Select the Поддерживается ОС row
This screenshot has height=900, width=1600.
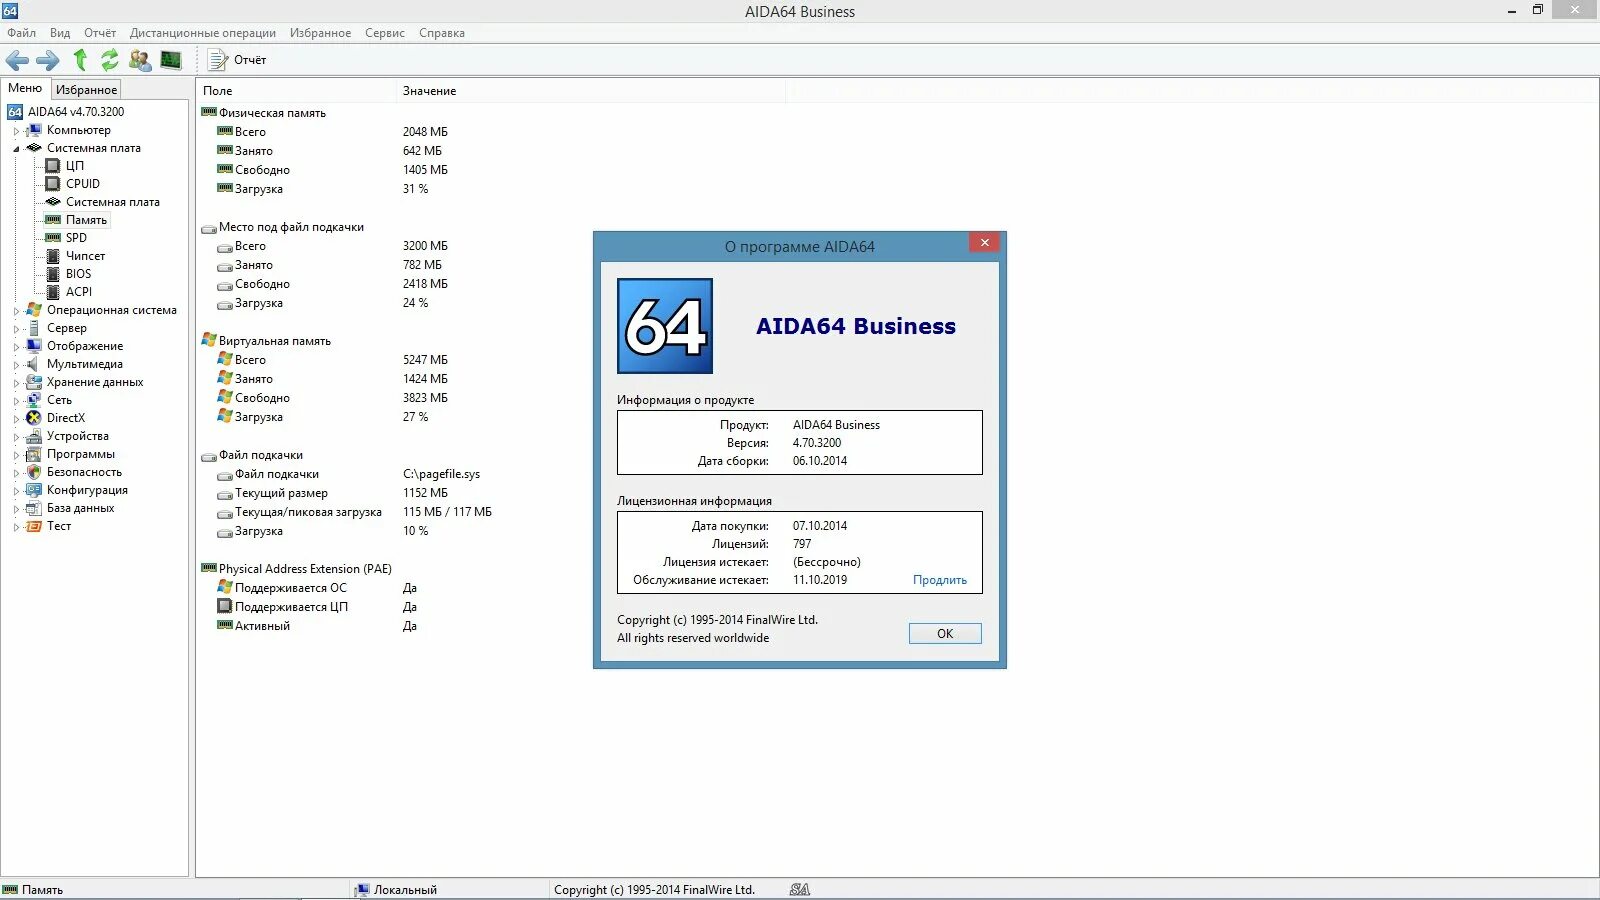317,588
